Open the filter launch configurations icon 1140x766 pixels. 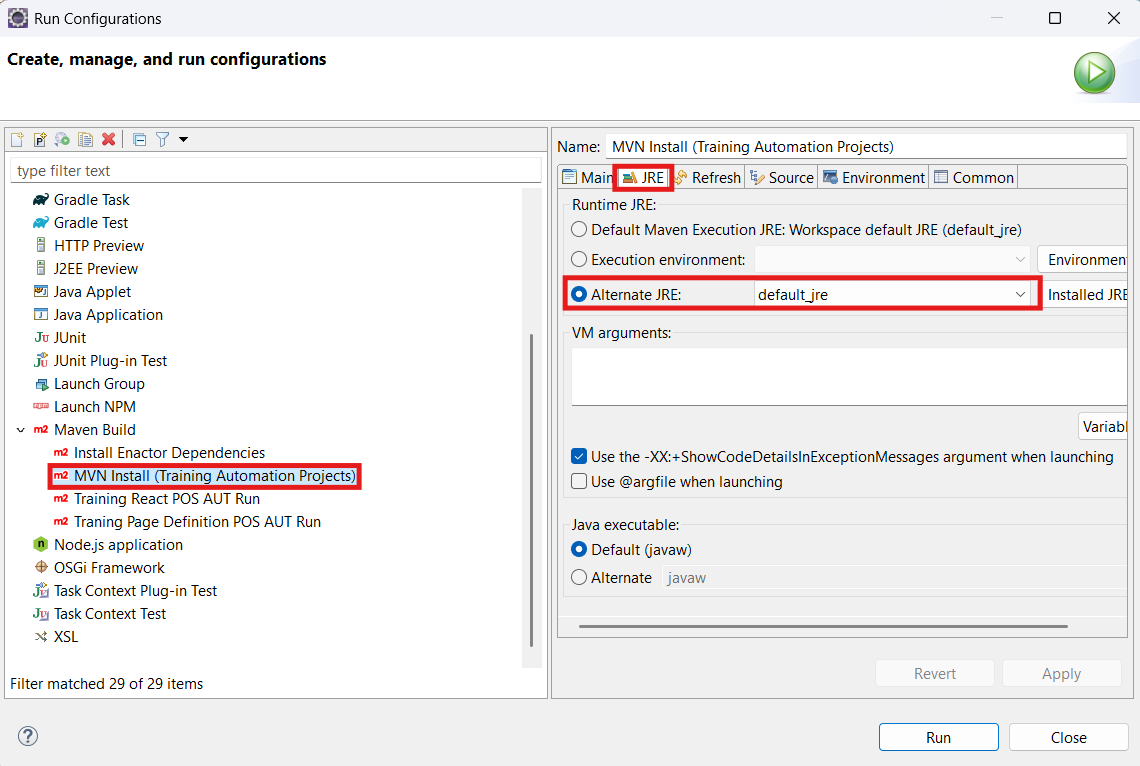click(x=163, y=140)
